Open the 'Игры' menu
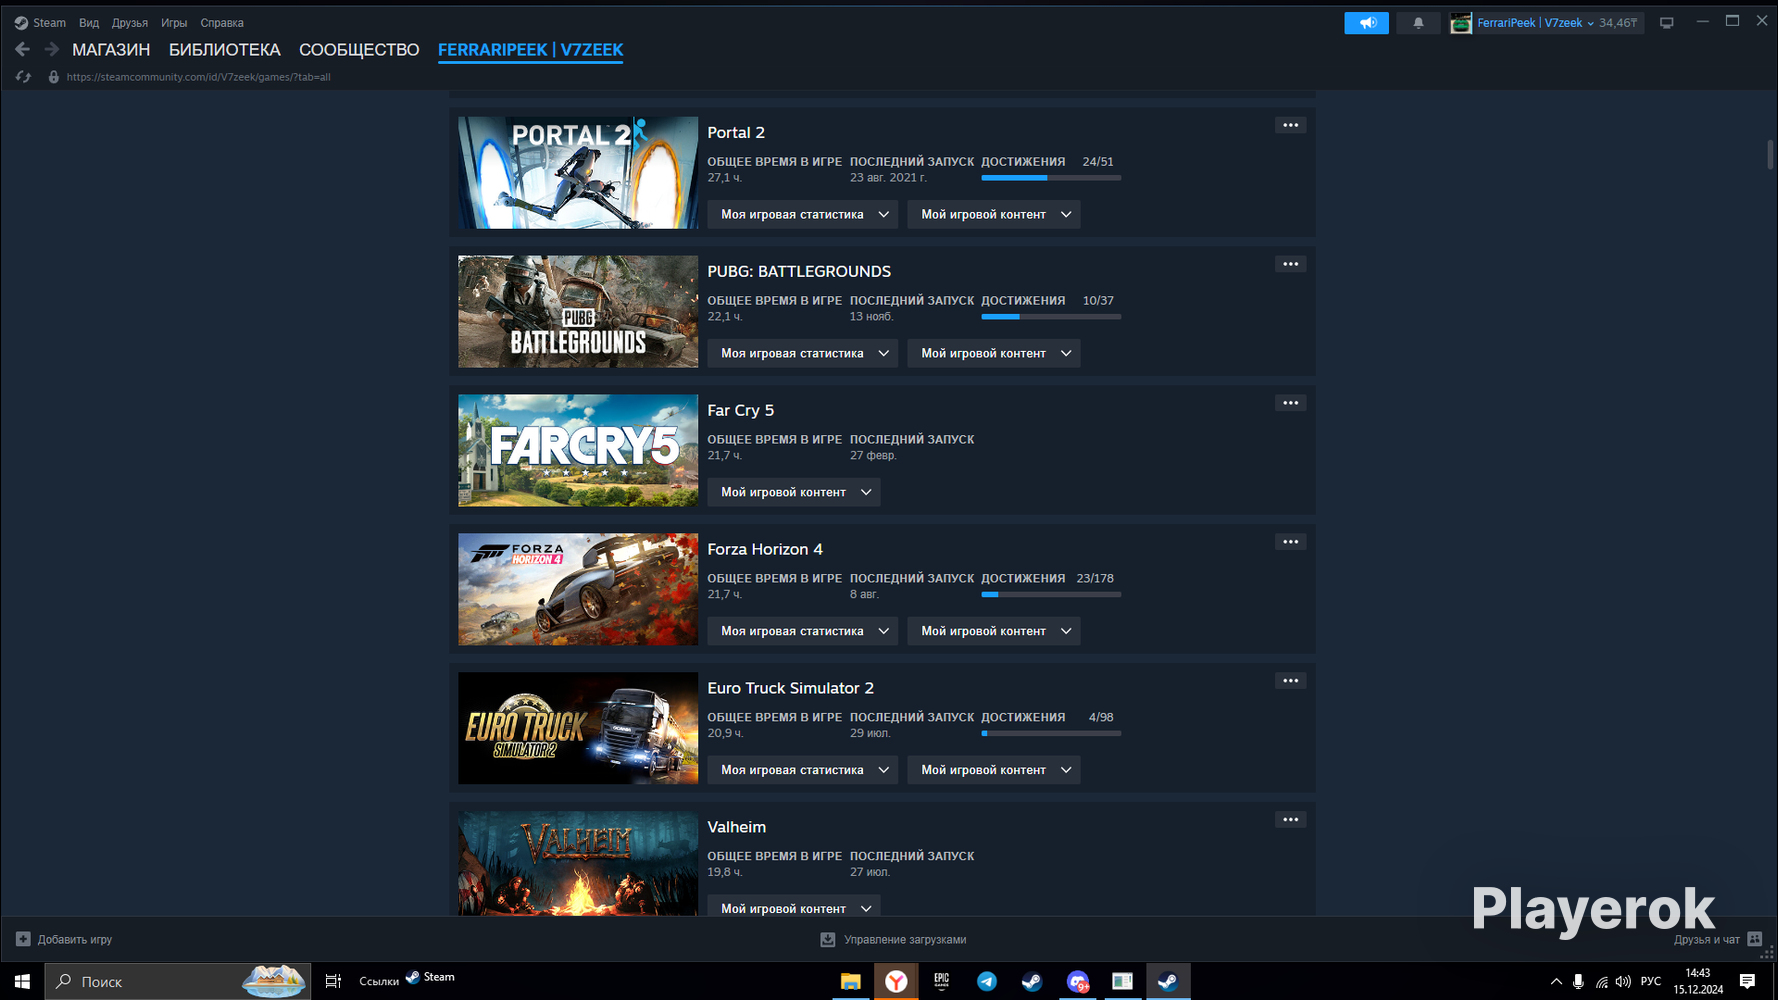This screenshot has width=1778, height=1000. pos(174,23)
